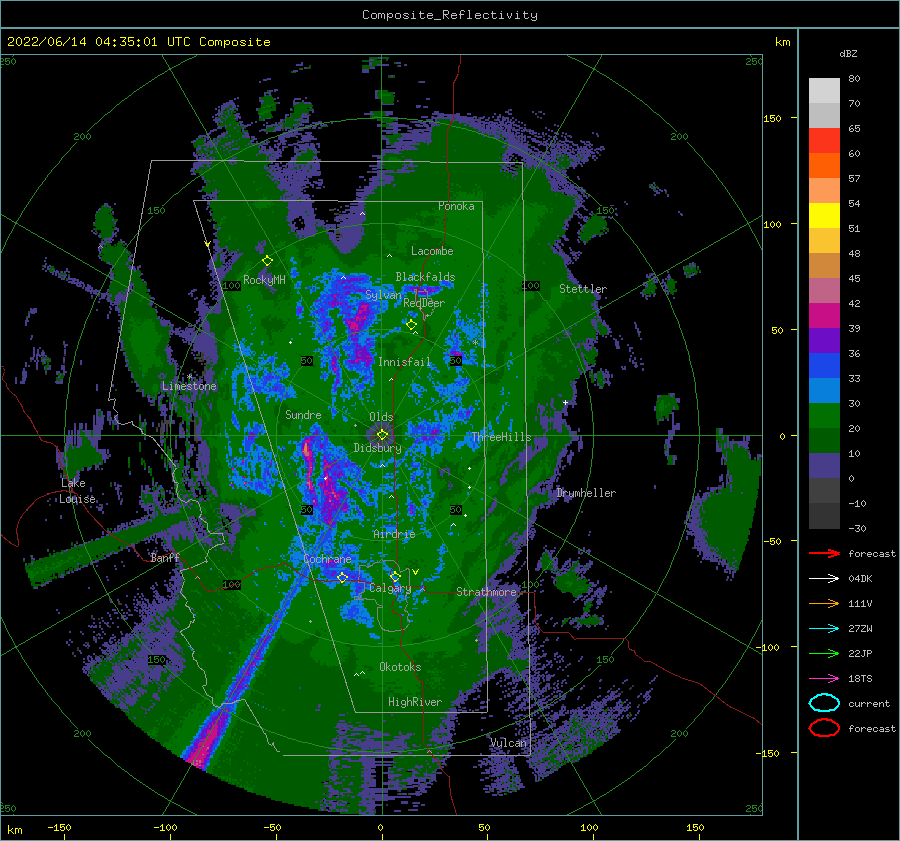Image resolution: width=900 pixels, height=841 pixels.
Task: Click the Banff label
Action: click(165, 558)
